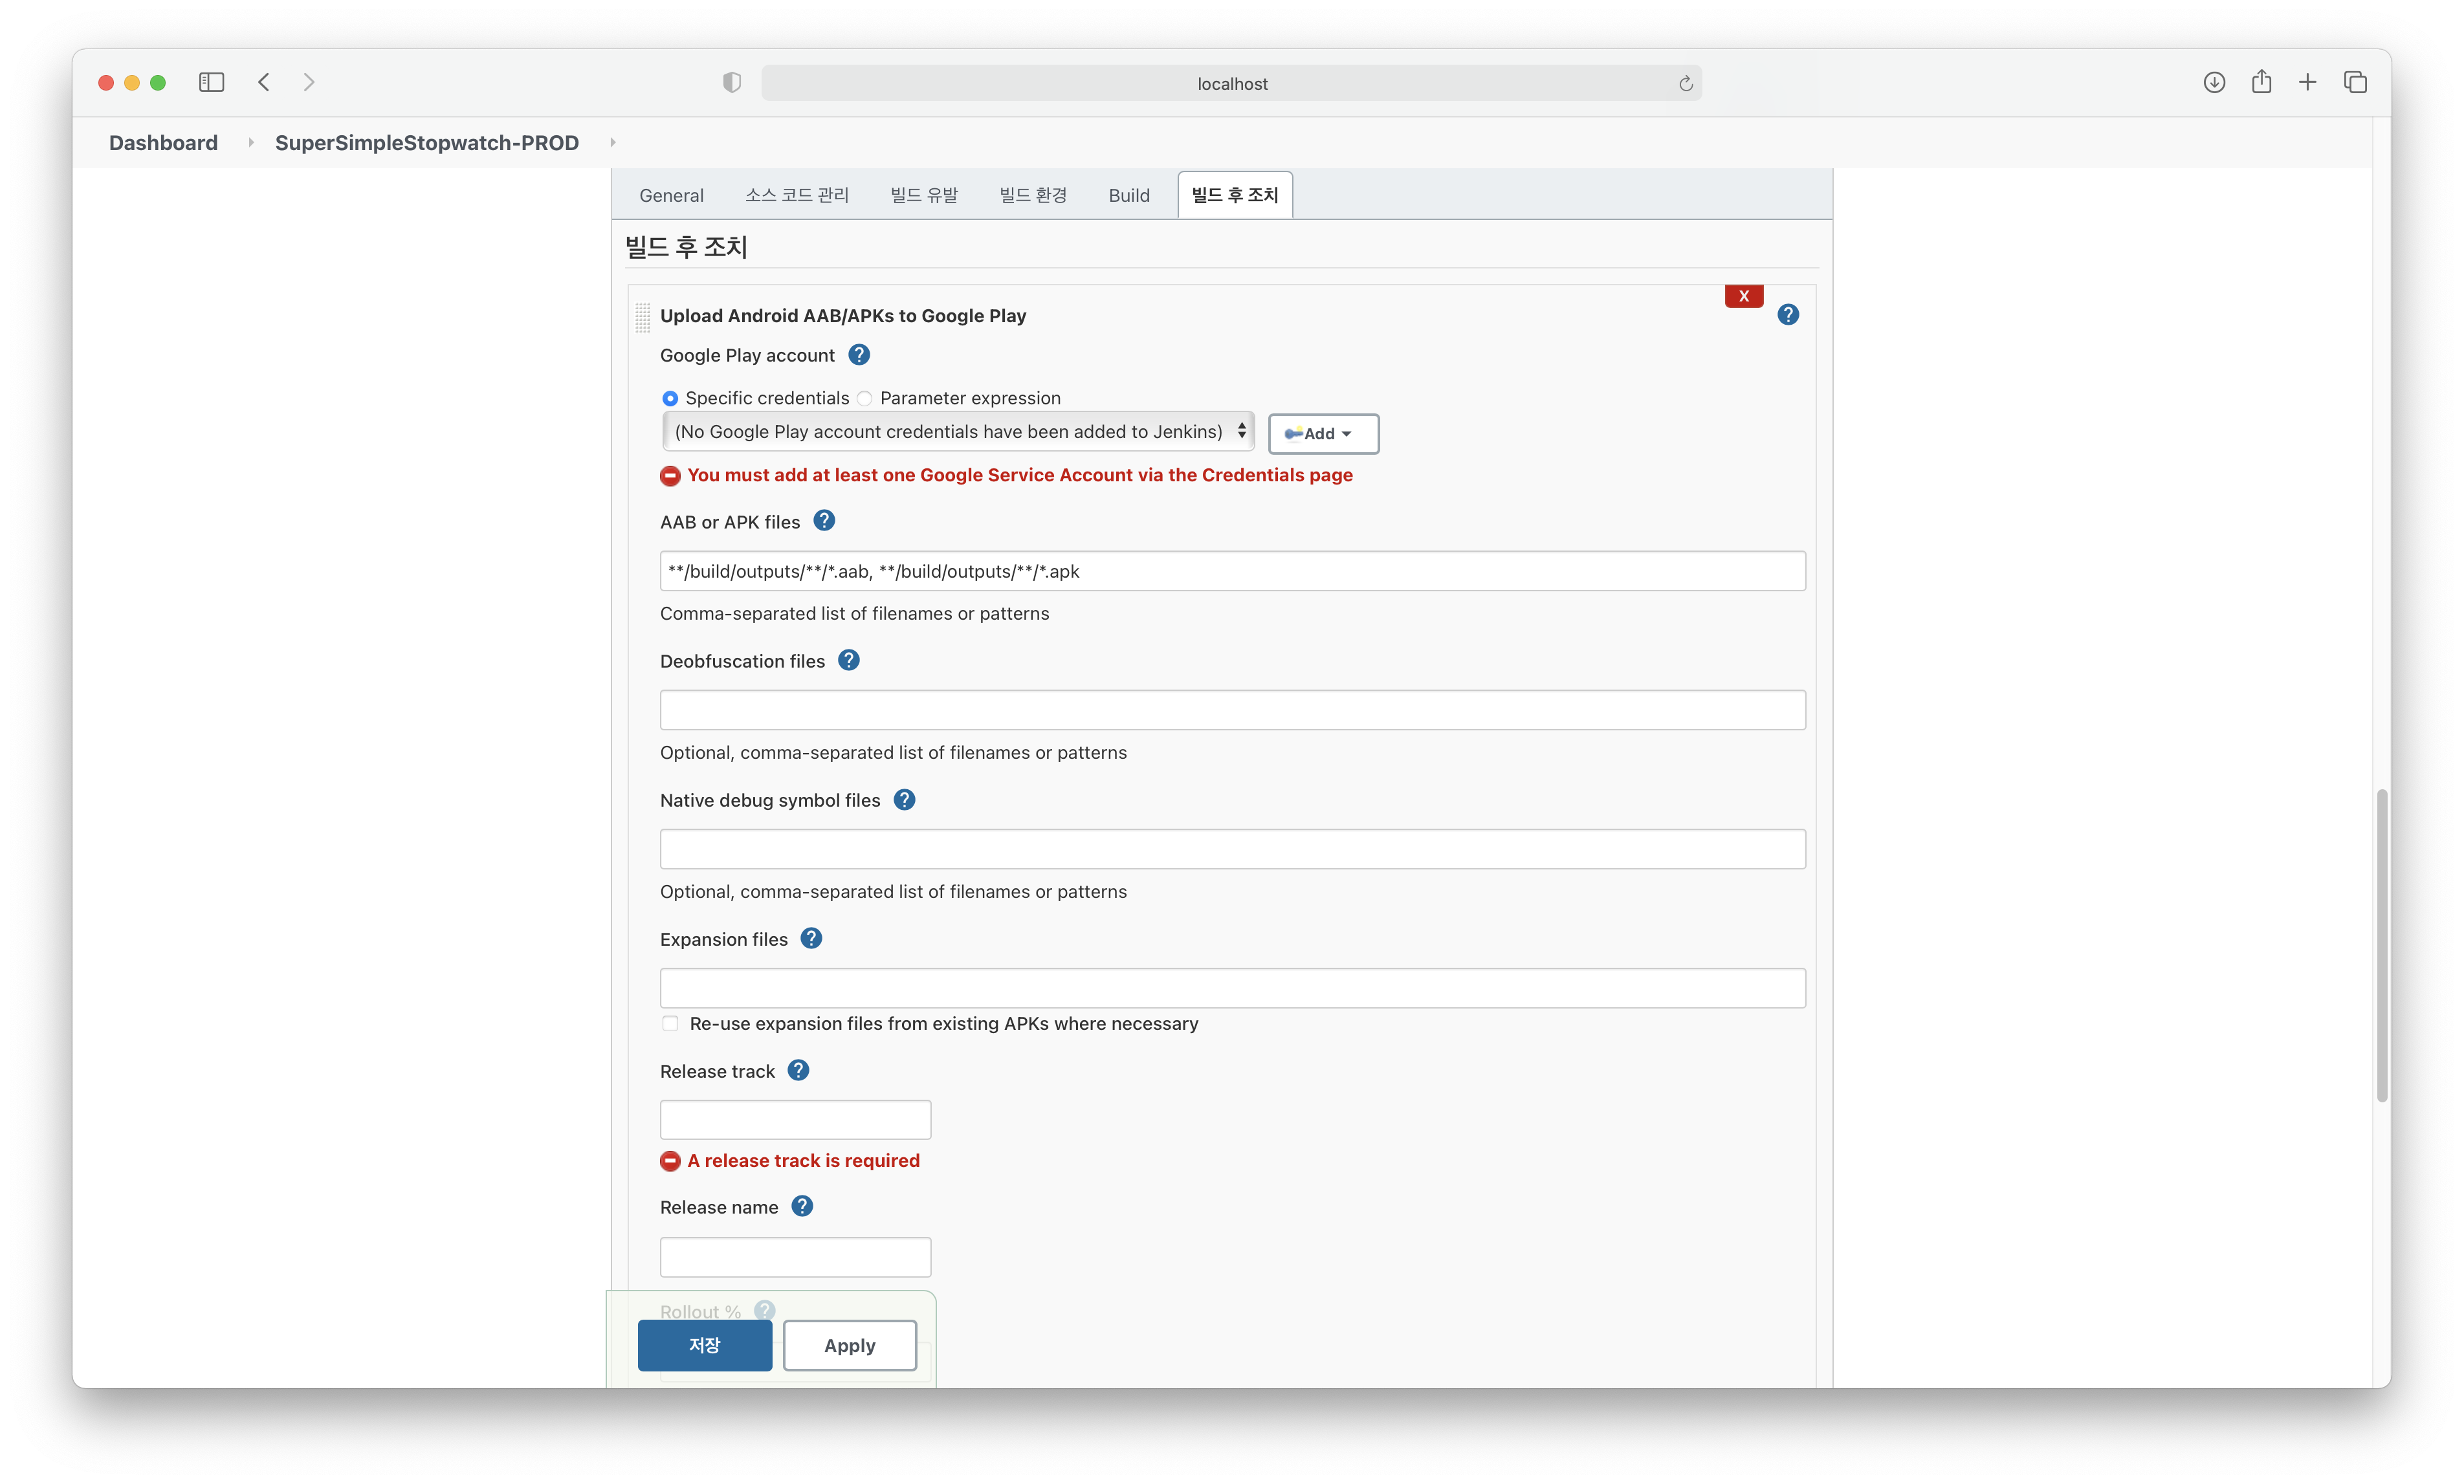Click Deobfuscation files help icon

point(848,661)
